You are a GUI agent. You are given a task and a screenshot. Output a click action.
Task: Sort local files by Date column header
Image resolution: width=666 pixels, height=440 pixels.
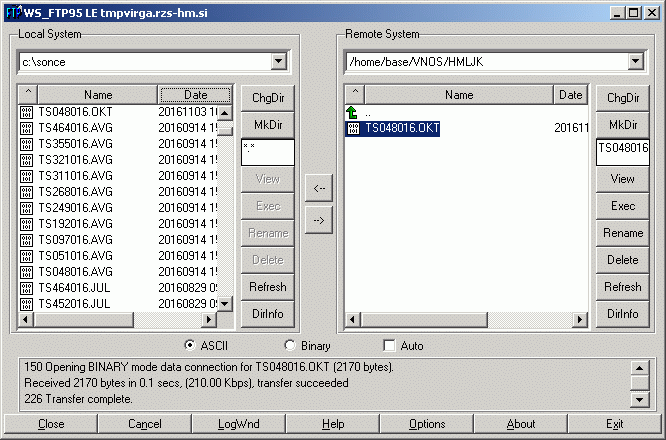(196, 95)
